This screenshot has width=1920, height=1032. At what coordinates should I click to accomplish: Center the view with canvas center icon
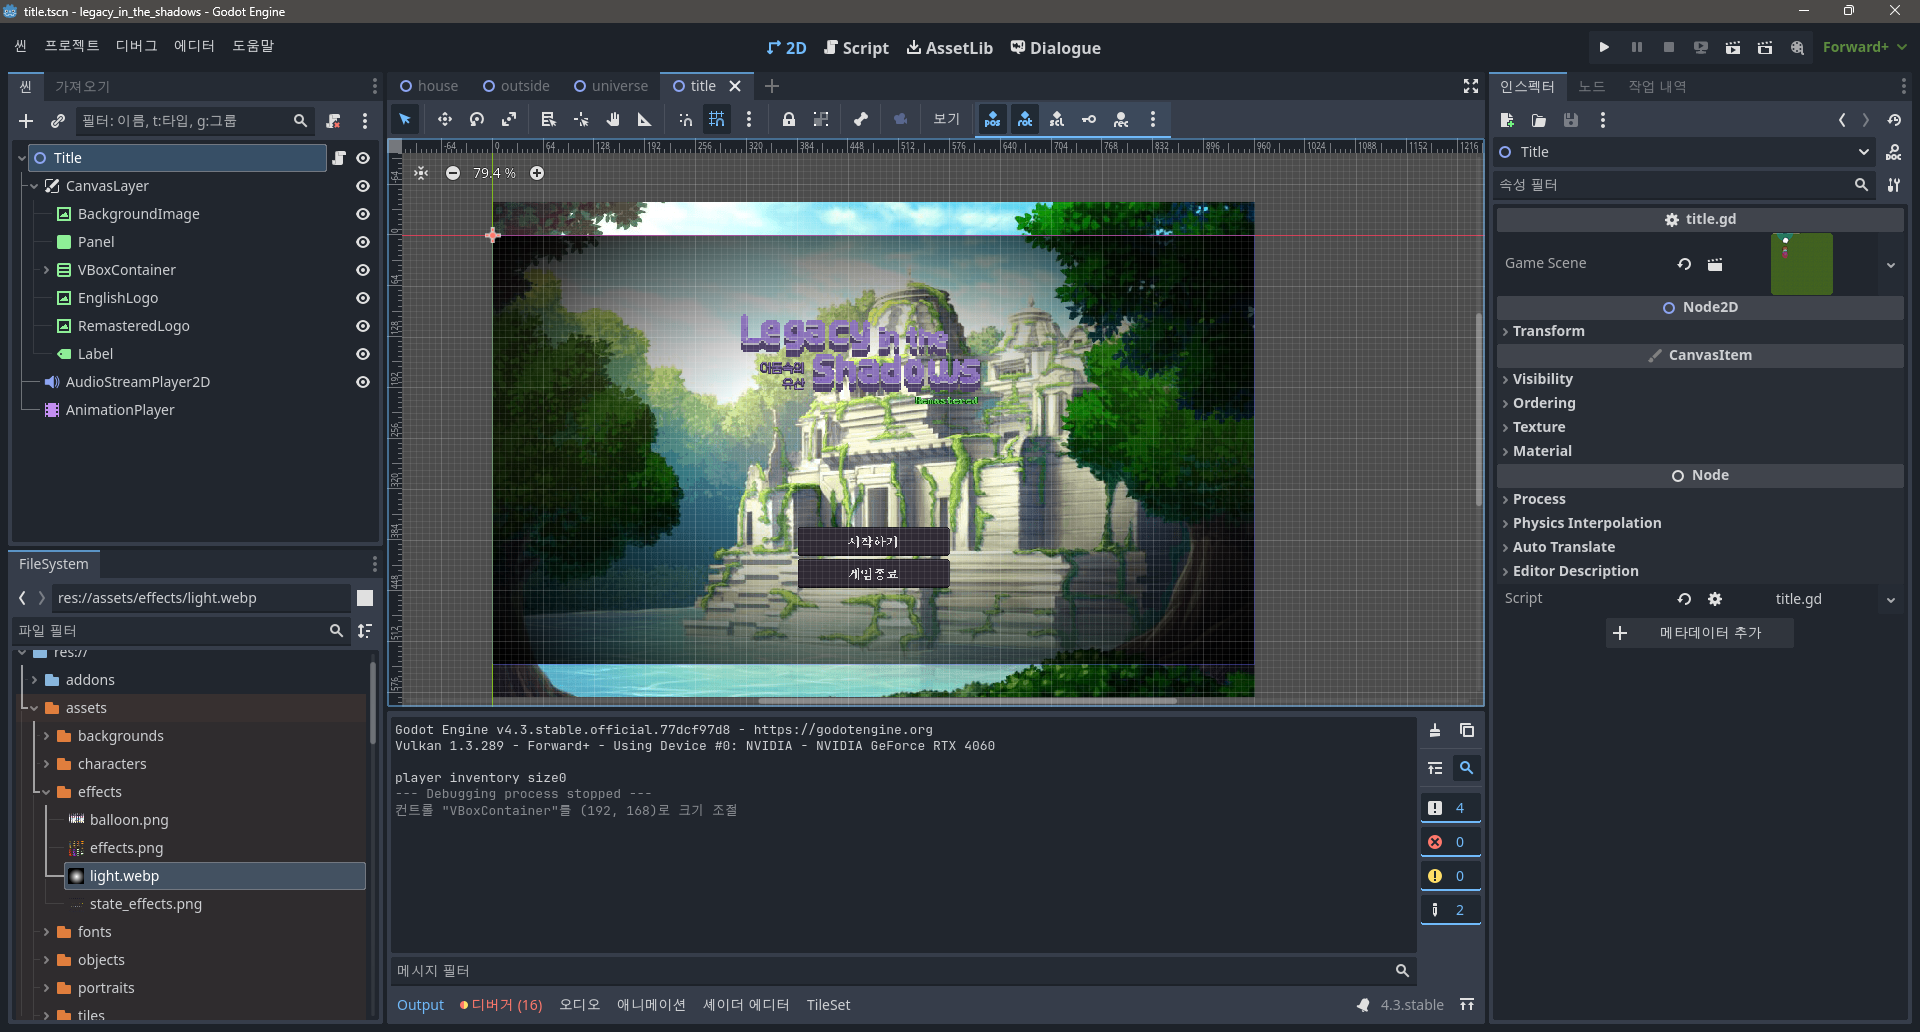tap(421, 173)
